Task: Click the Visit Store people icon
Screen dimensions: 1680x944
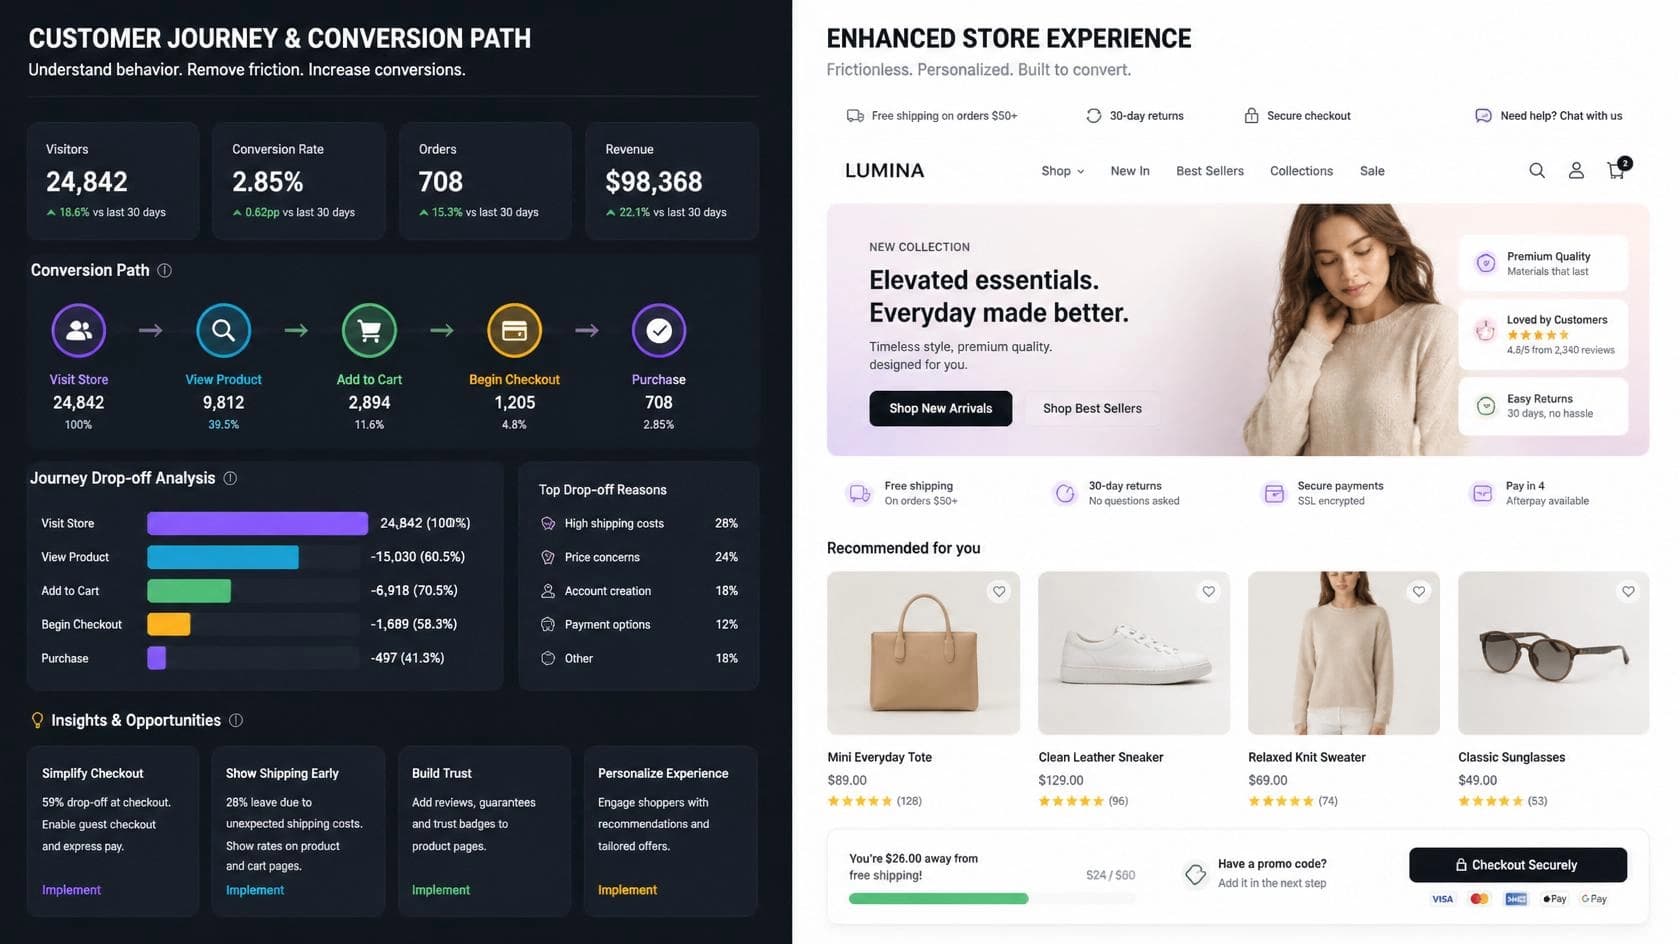Action: point(79,330)
